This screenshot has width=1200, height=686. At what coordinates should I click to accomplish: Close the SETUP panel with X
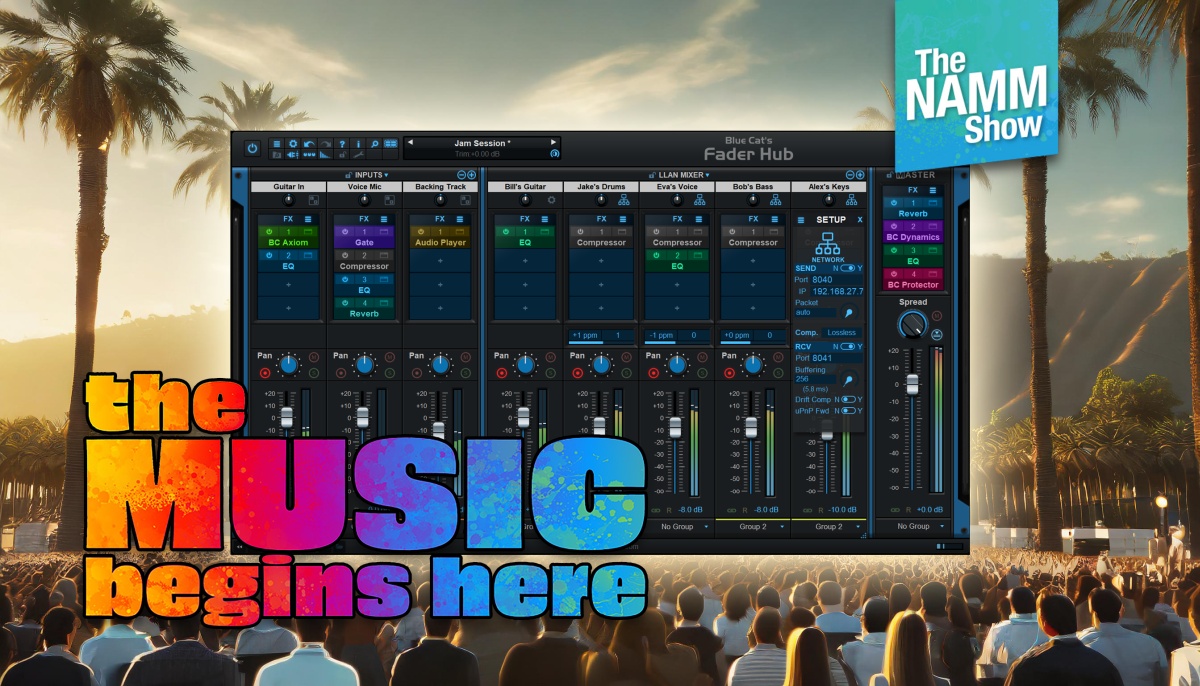(860, 220)
